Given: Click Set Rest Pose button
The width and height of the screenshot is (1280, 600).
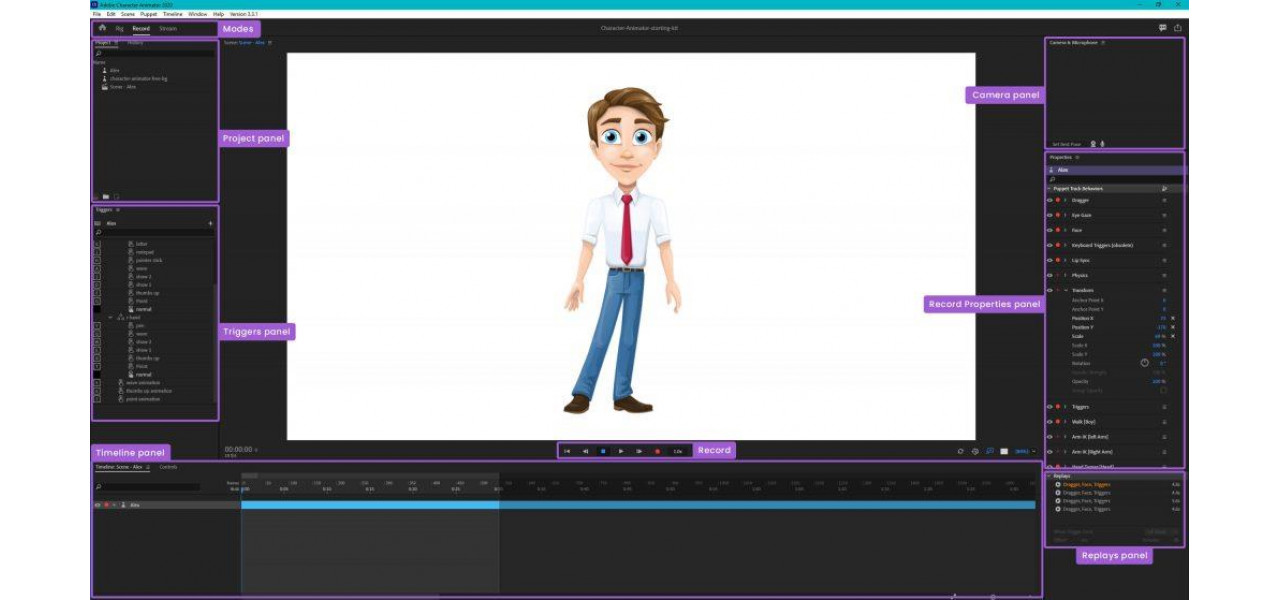Looking at the screenshot, I should [x=1066, y=144].
